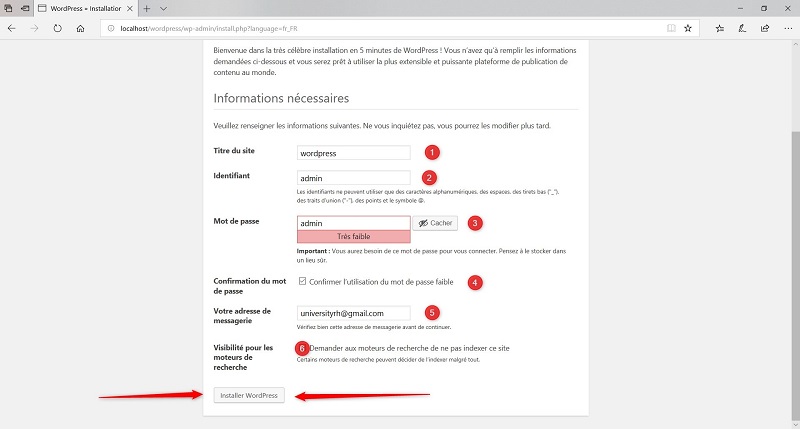Select the WordPress Installation tab
This screenshot has height=429, width=800.
85,9
